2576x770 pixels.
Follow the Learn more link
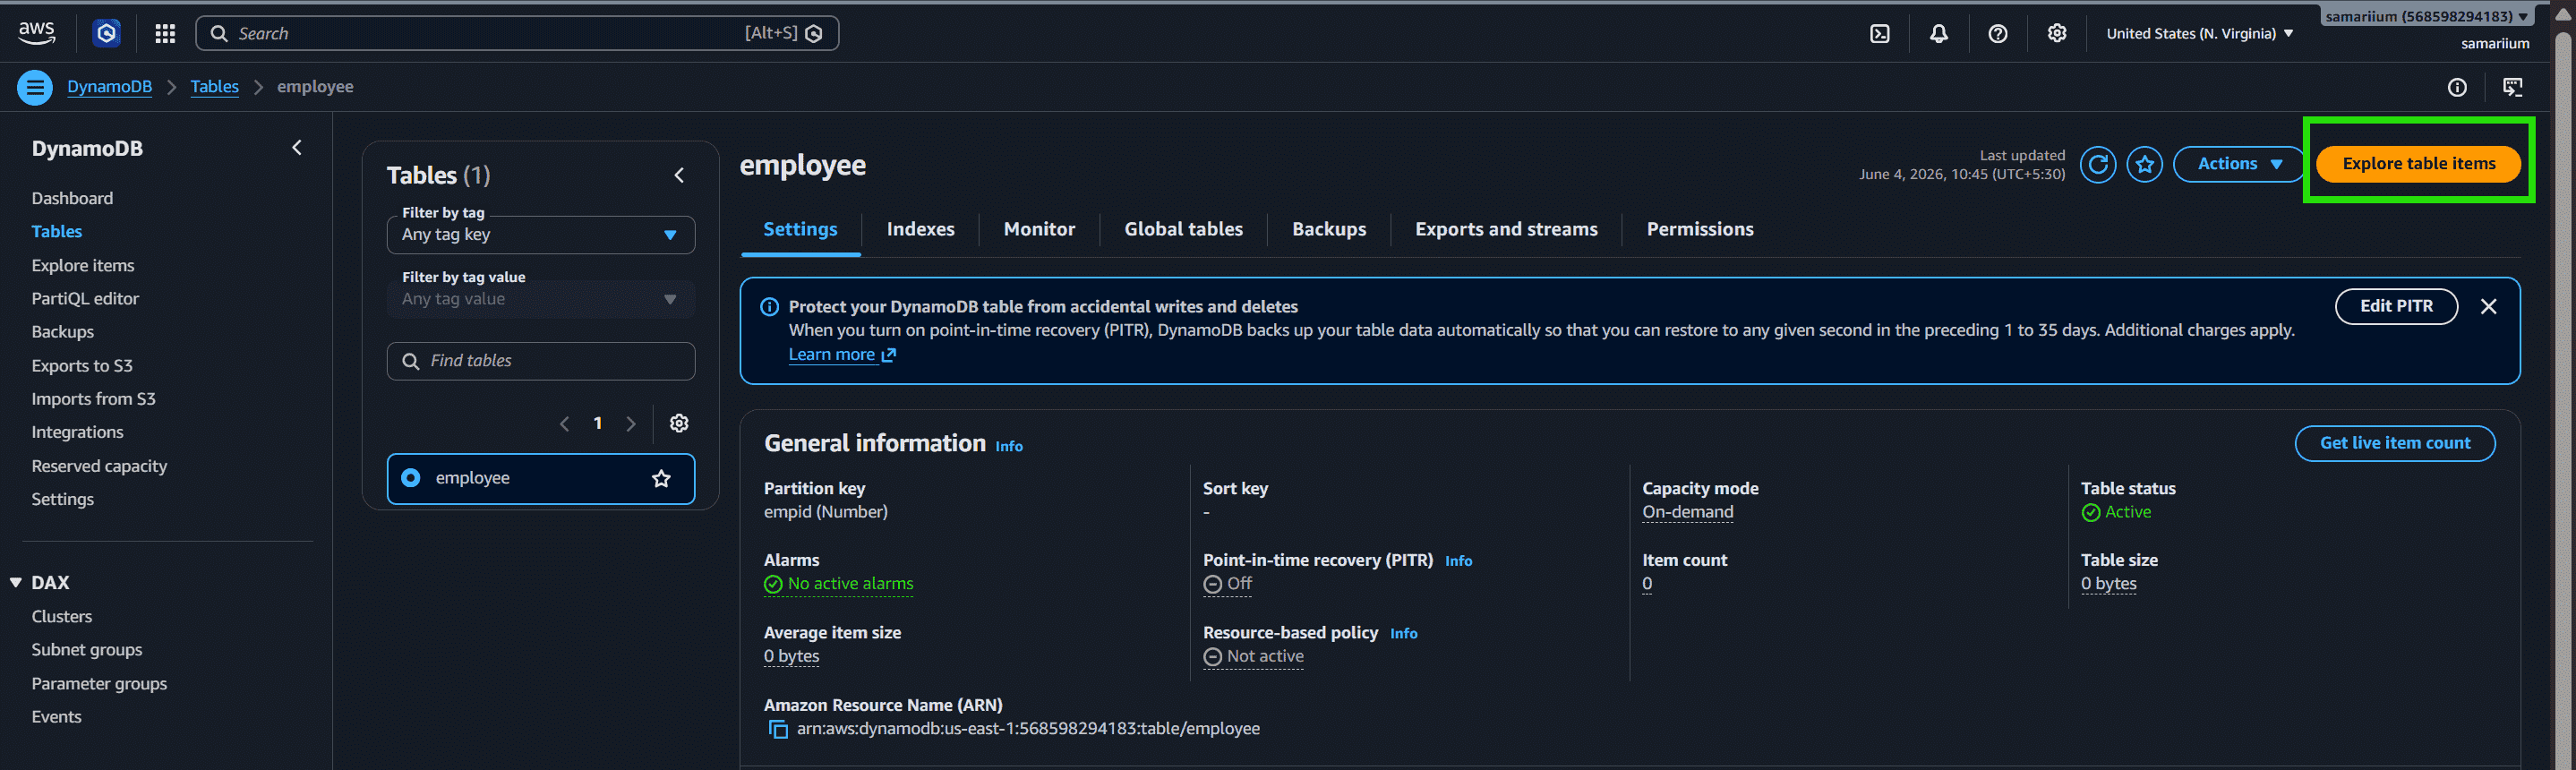(842, 355)
